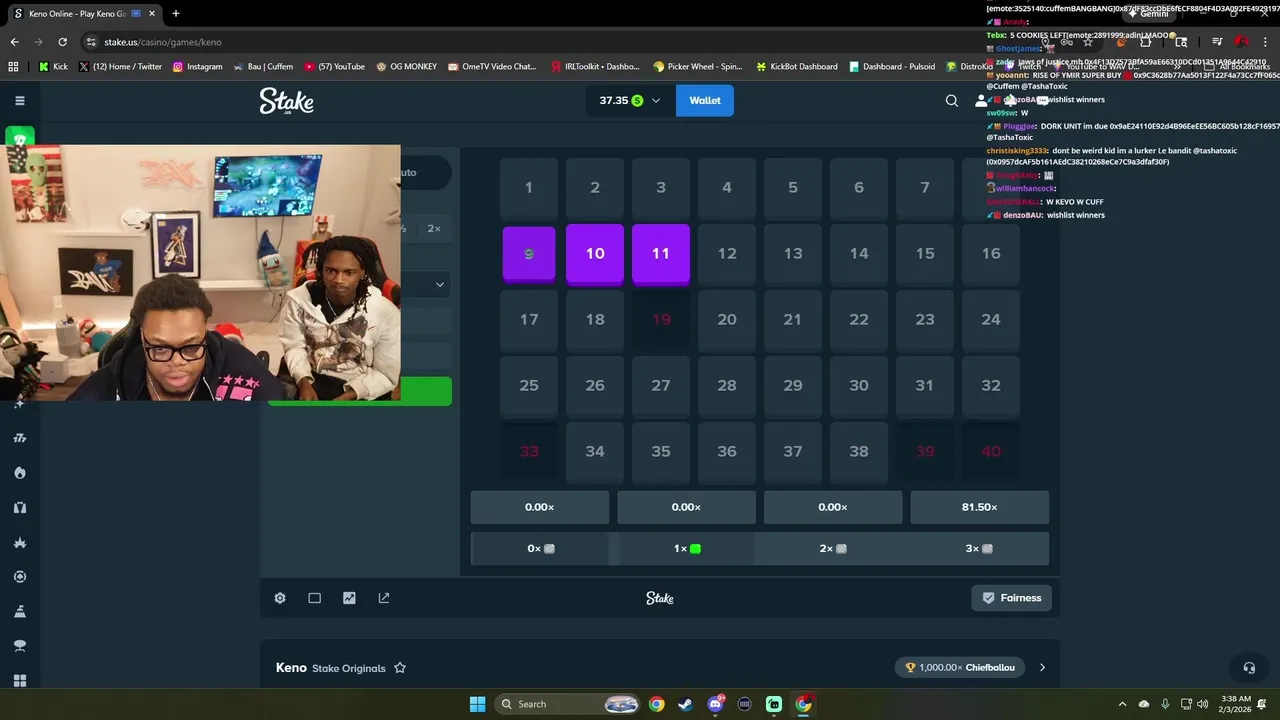Image resolution: width=1280 pixels, height=720 pixels.
Task: Open the site search magnifier icon
Action: coord(952,100)
